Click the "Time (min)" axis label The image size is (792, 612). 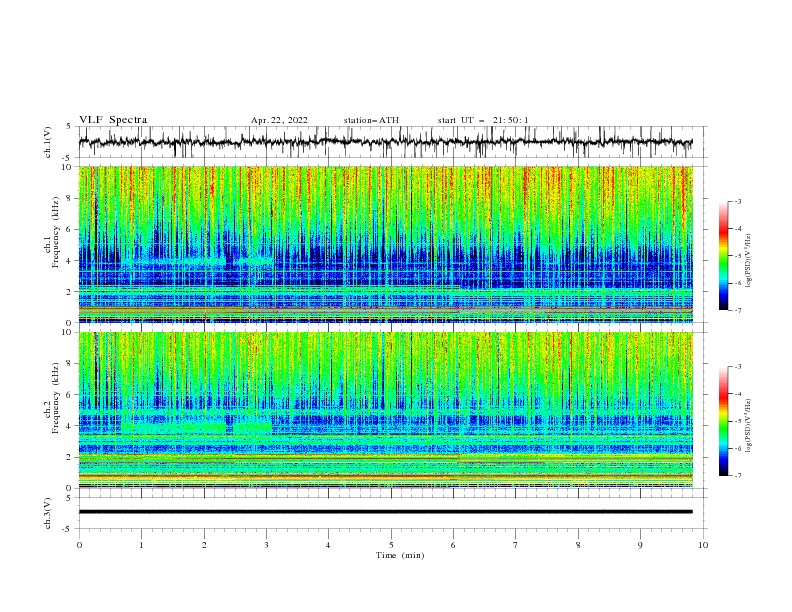[400, 555]
